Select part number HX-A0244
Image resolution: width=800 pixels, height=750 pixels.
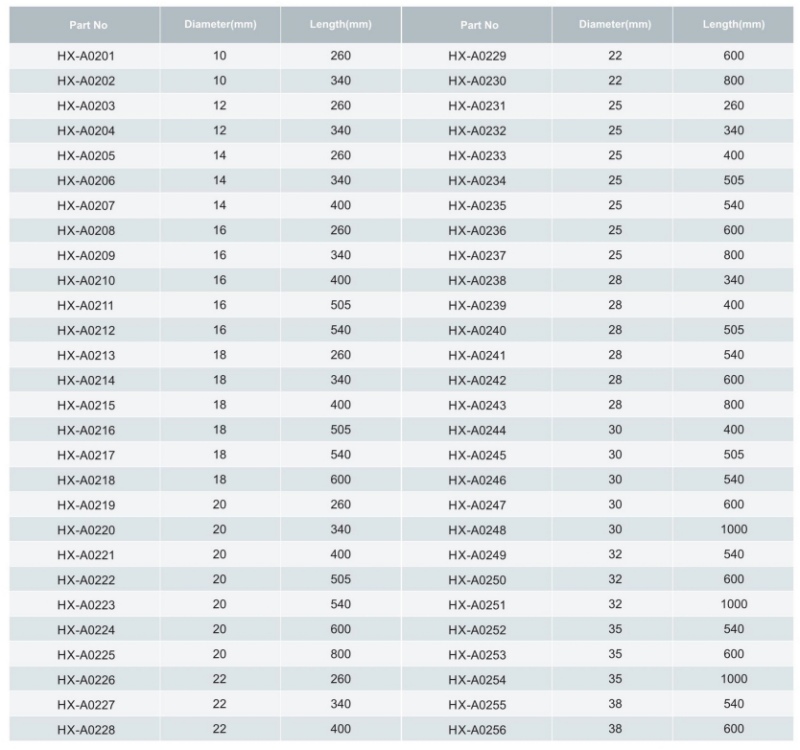[477, 431]
